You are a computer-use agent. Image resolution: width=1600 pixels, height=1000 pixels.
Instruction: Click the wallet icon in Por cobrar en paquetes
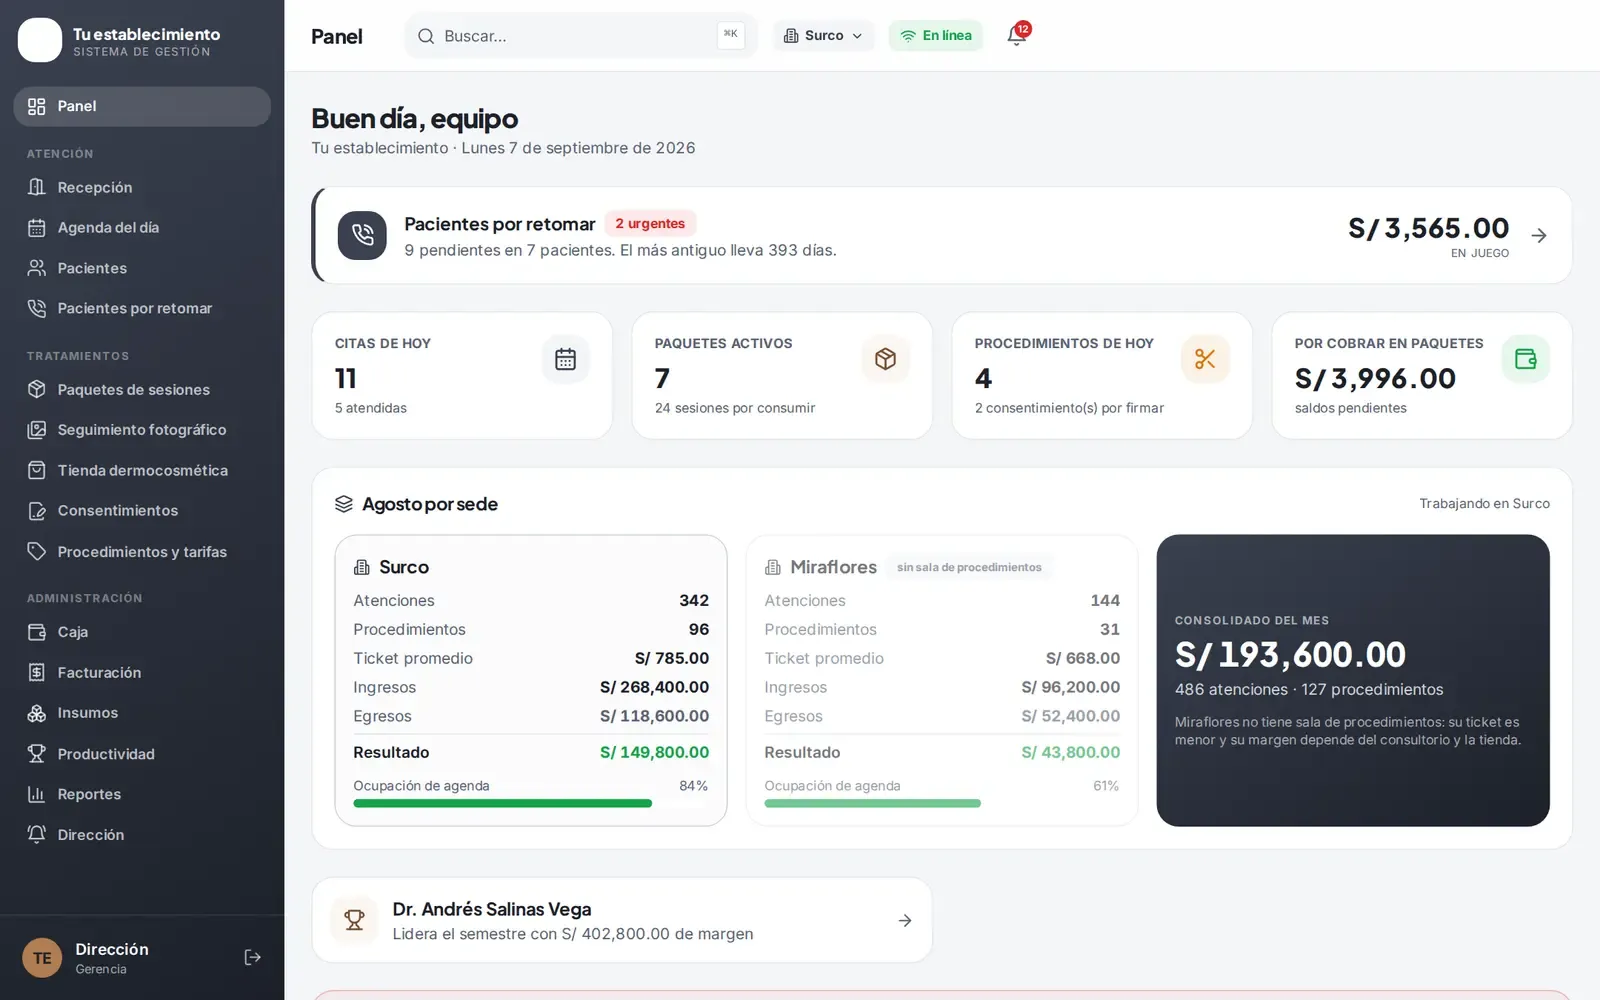[x=1525, y=359]
